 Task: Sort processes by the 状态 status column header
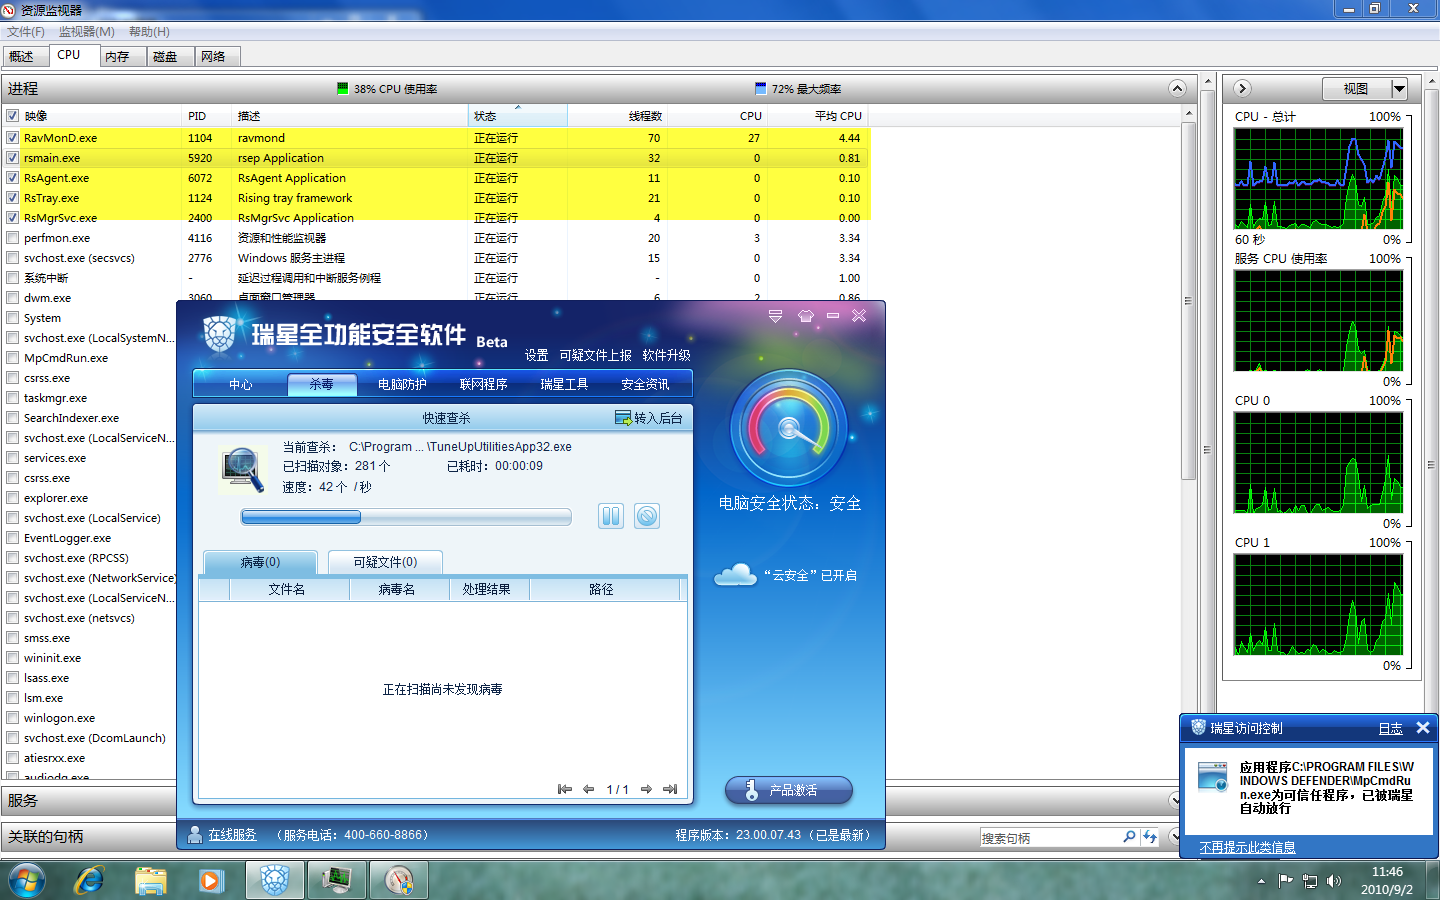pyautogui.click(x=517, y=116)
